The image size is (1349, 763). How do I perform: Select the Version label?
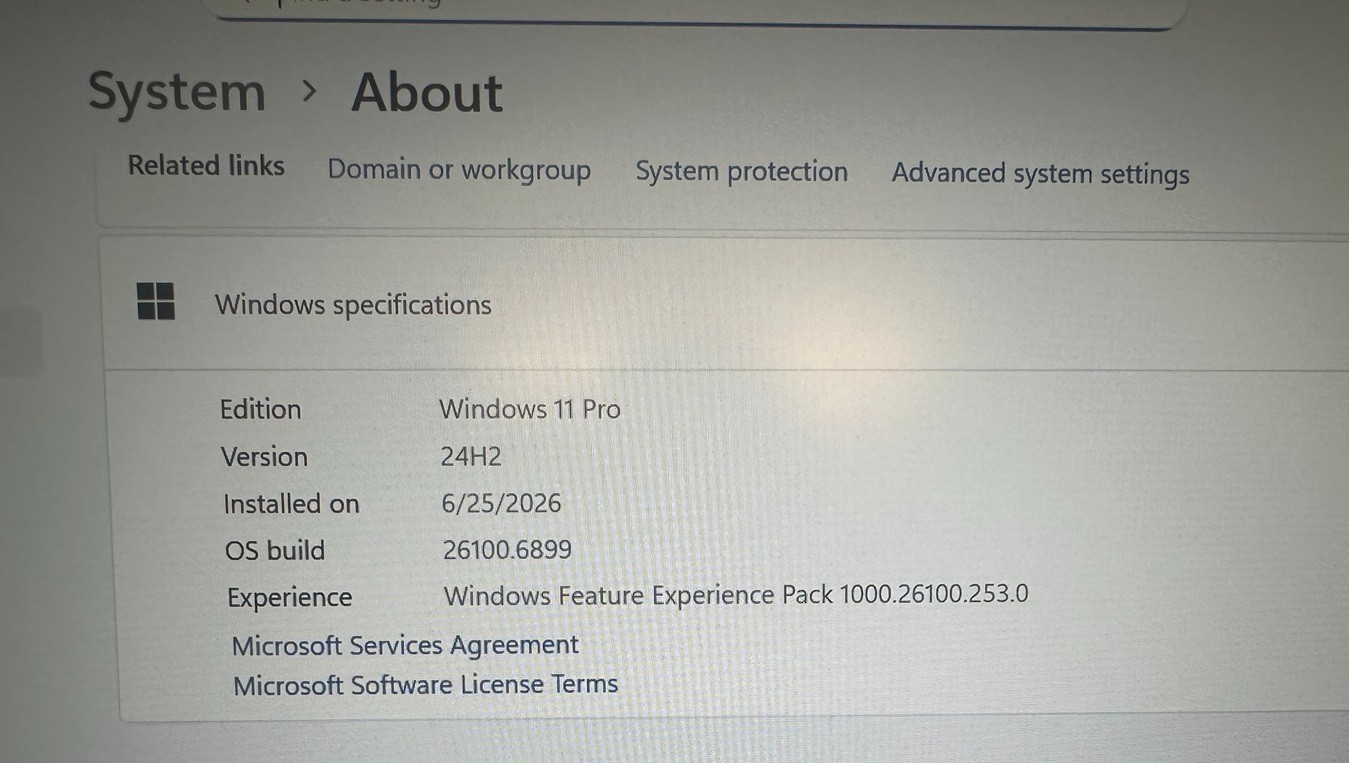[x=264, y=456]
